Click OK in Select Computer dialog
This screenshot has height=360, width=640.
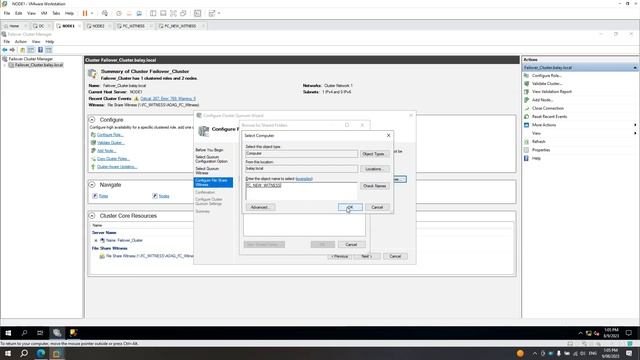click(350, 207)
